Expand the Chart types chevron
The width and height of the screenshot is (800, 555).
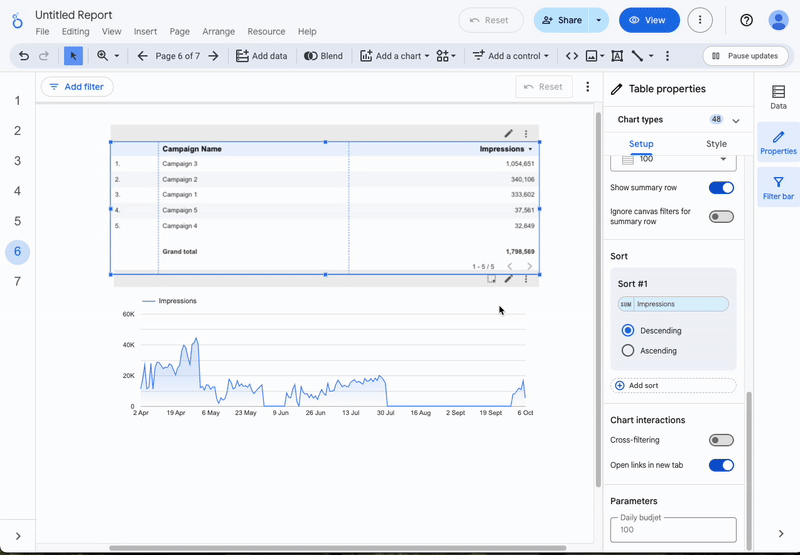pos(736,121)
